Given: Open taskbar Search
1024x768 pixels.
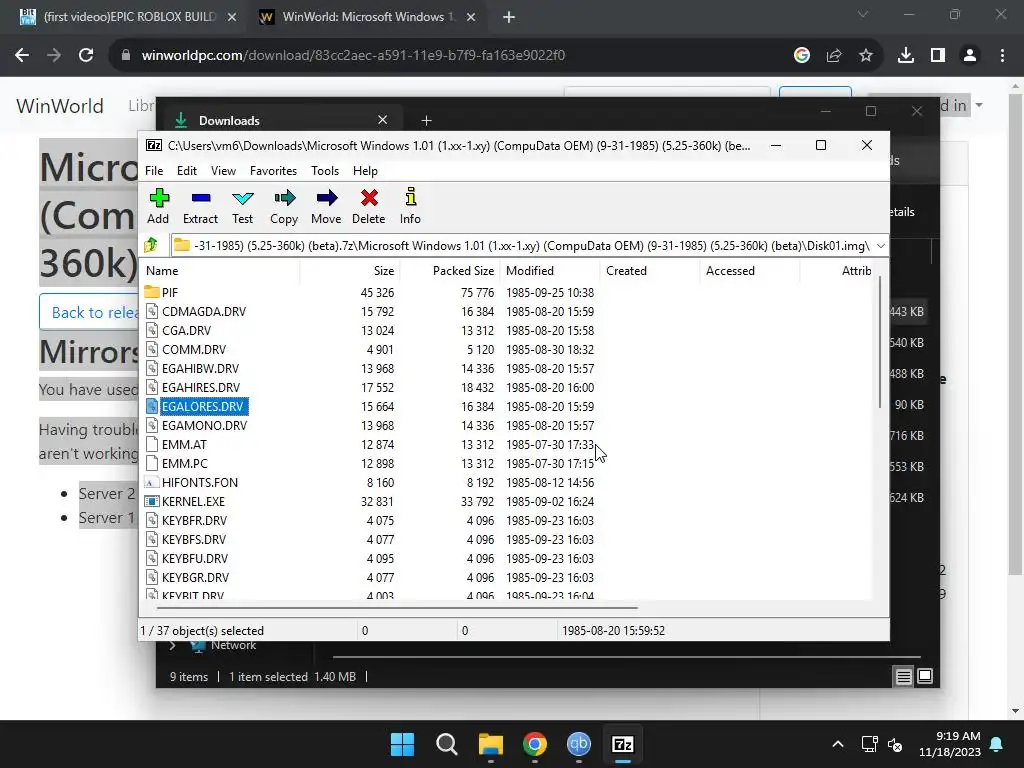Looking at the screenshot, I should (x=447, y=744).
